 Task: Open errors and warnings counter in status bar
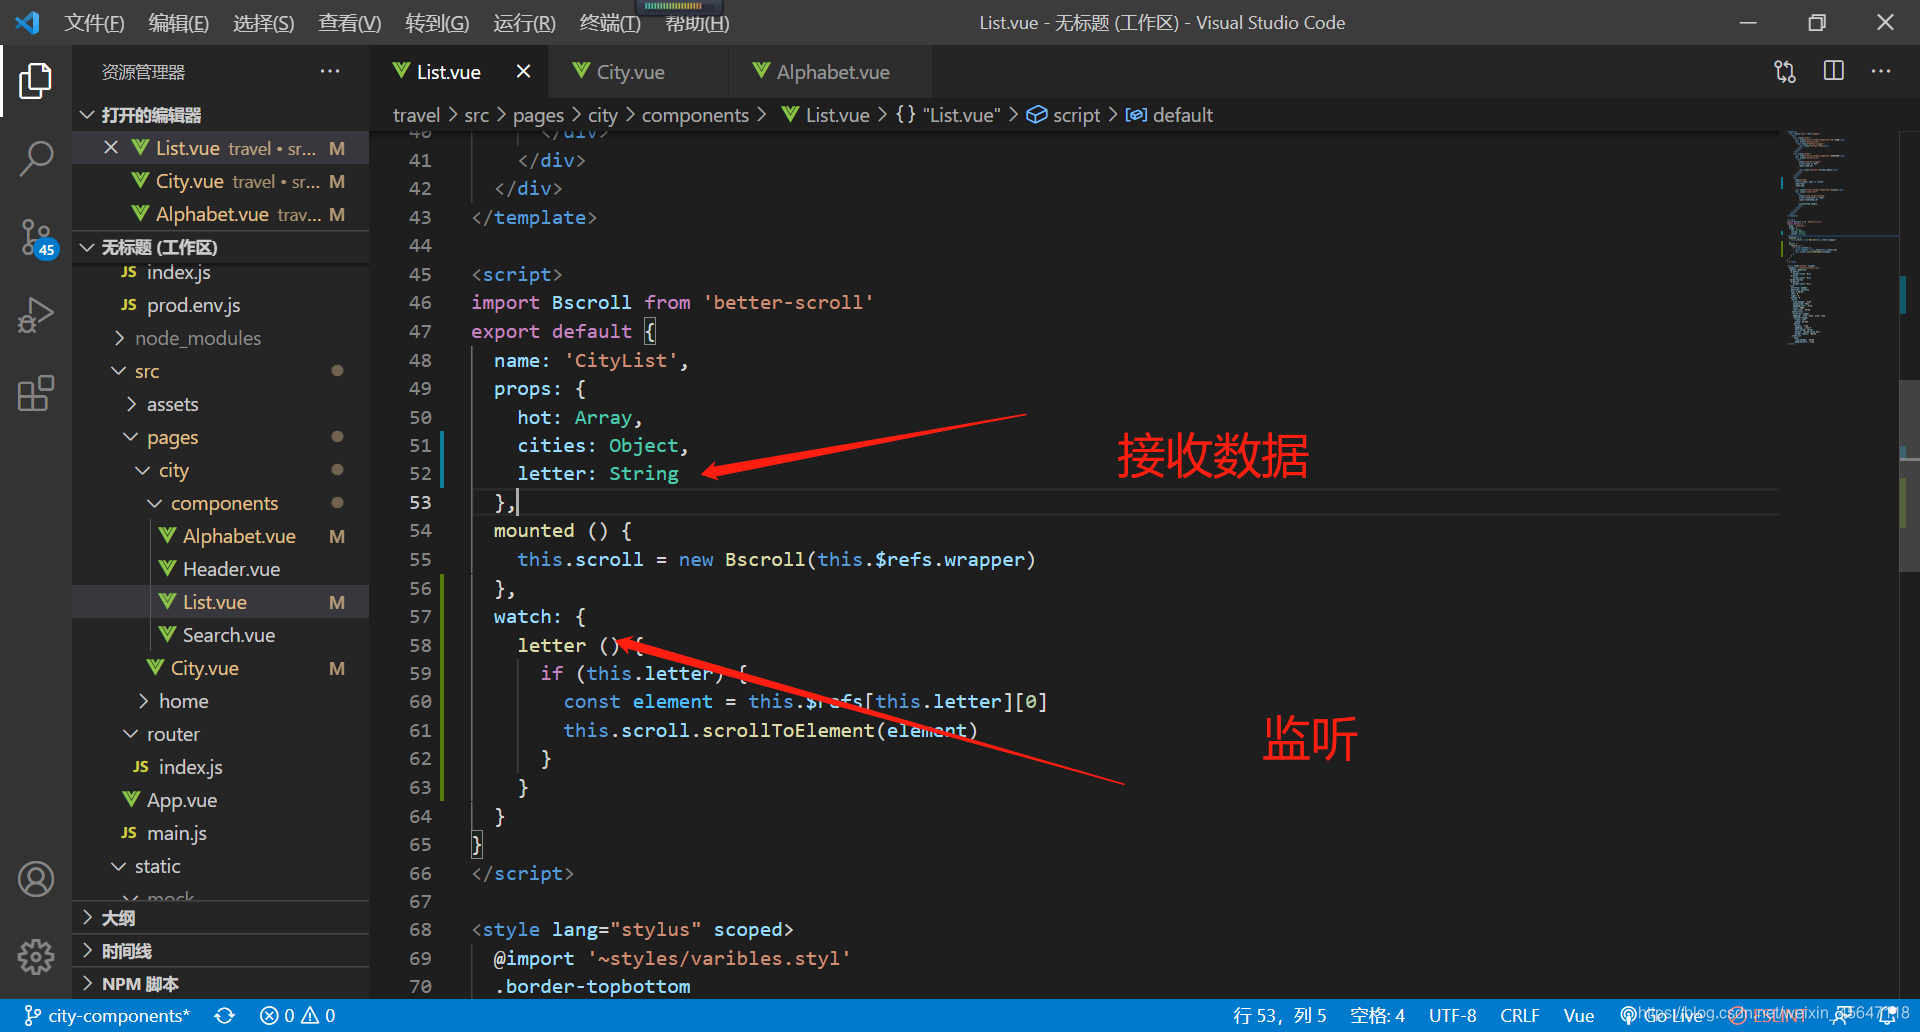tap(298, 1016)
